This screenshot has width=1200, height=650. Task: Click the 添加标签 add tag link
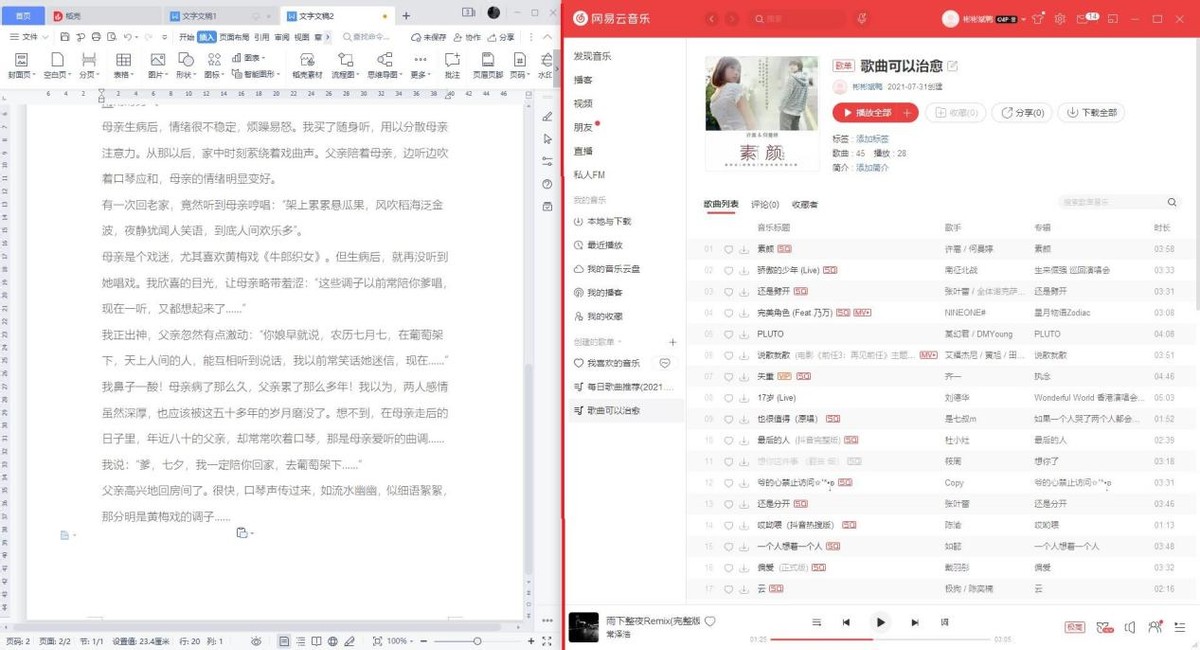tap(873, 139)
